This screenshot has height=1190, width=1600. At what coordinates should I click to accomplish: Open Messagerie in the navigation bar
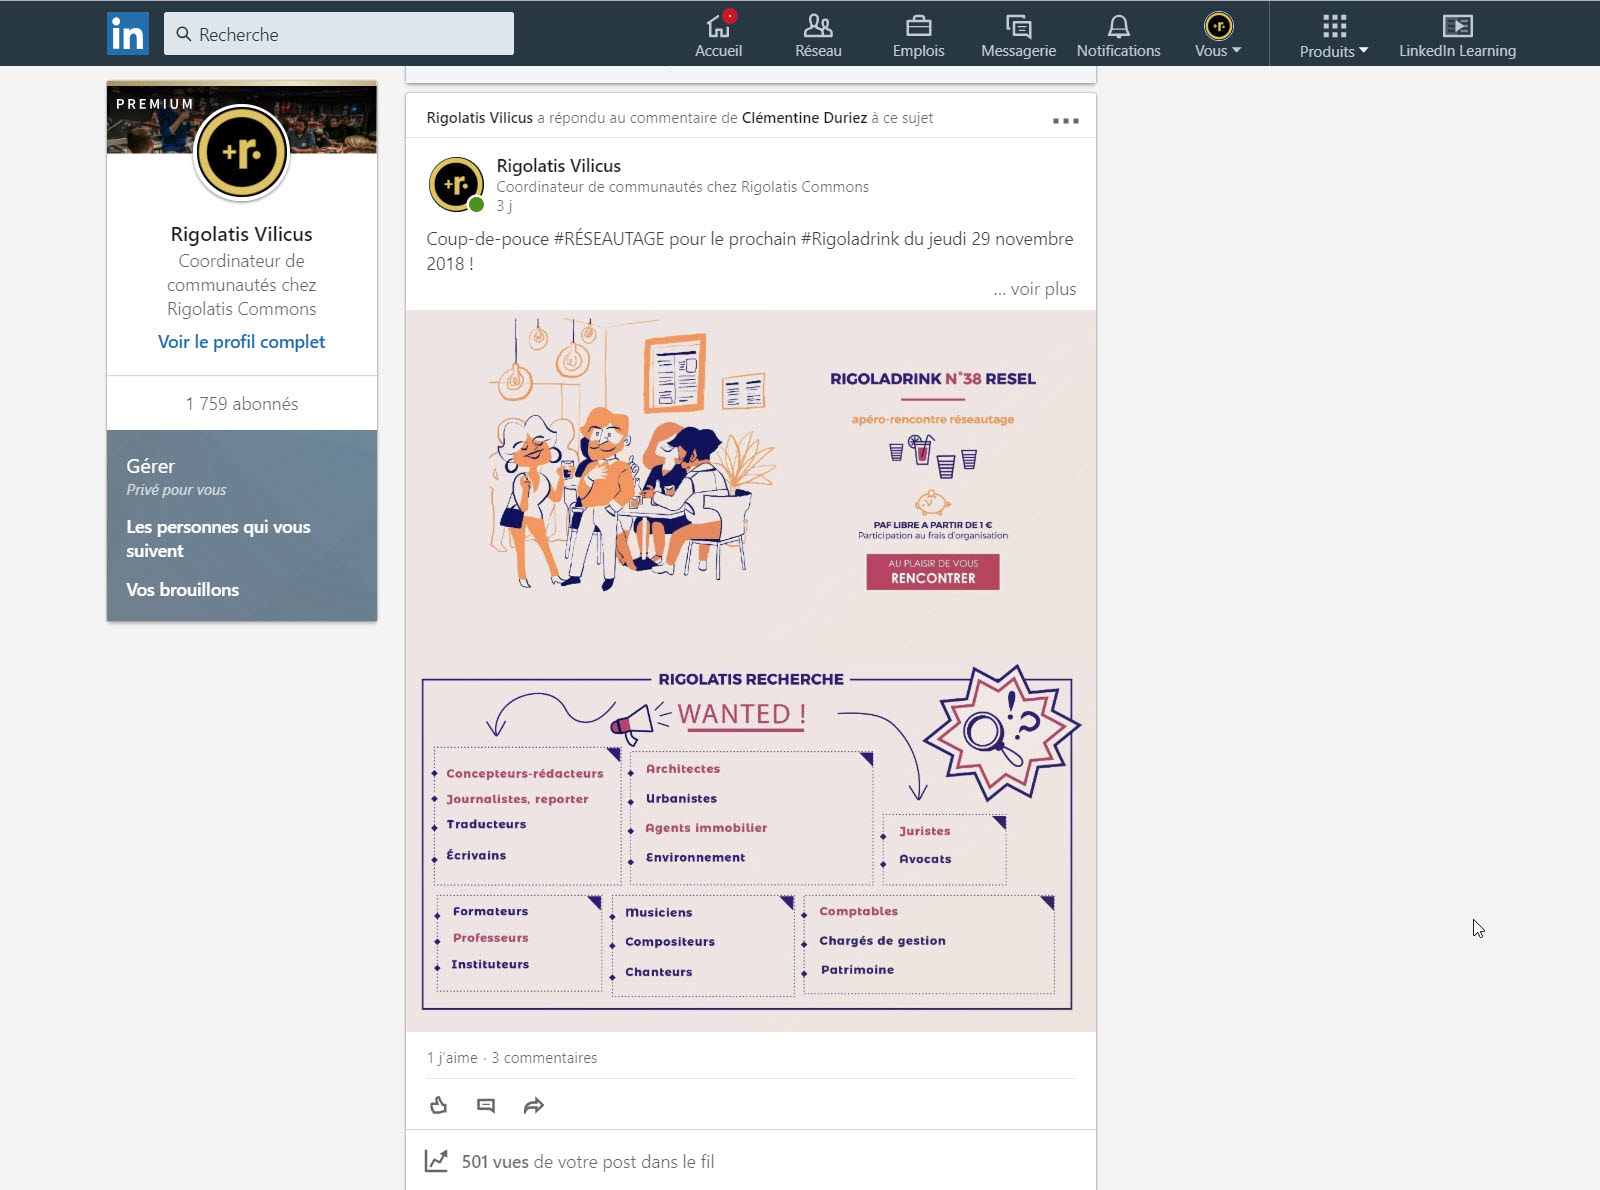pyautogui.click(x=1018, y=35)
